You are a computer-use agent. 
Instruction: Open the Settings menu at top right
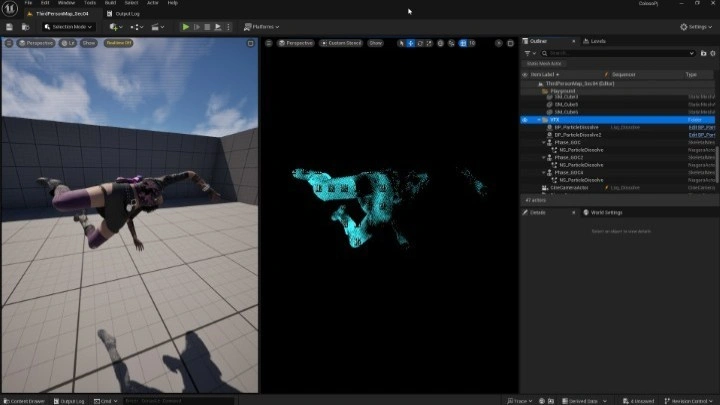[697, 27]
